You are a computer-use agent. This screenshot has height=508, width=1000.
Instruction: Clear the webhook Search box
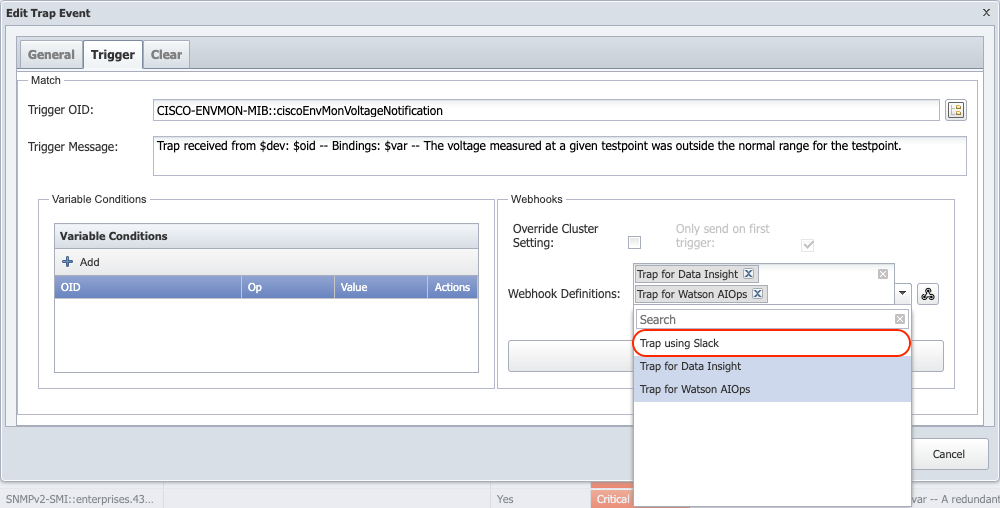coord(899,319)
